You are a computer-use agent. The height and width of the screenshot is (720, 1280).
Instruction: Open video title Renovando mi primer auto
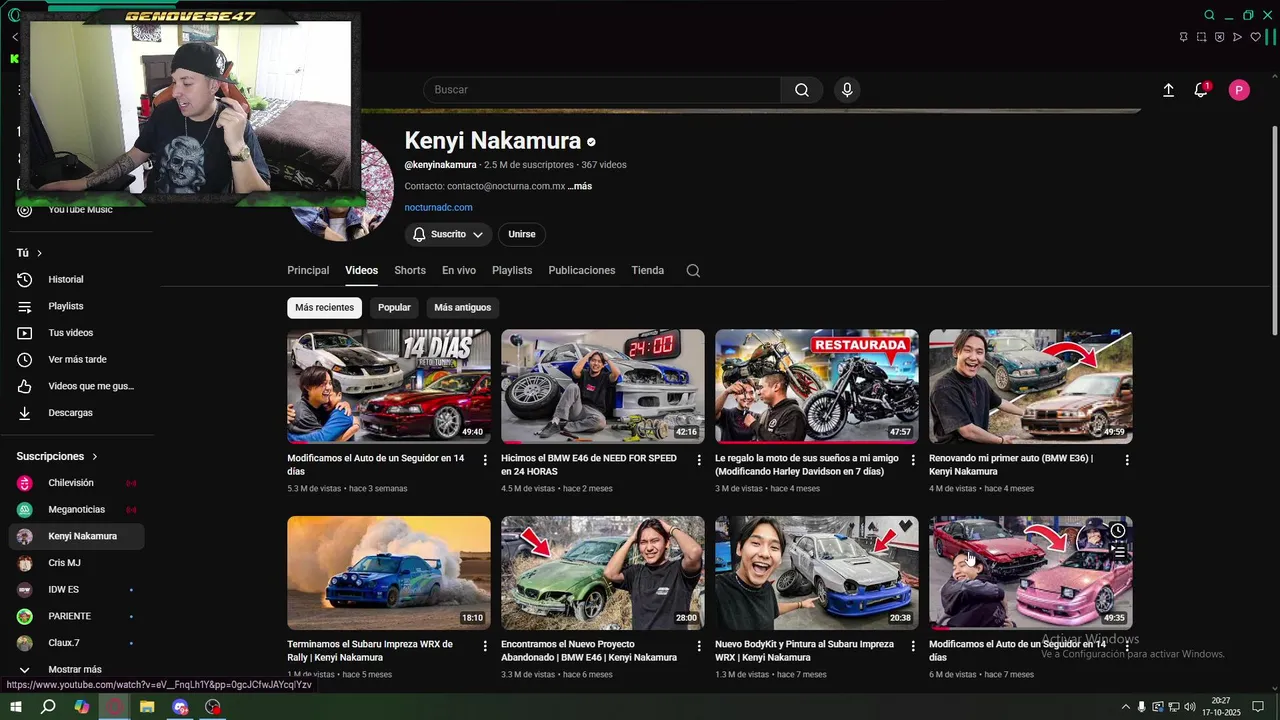1011,465
